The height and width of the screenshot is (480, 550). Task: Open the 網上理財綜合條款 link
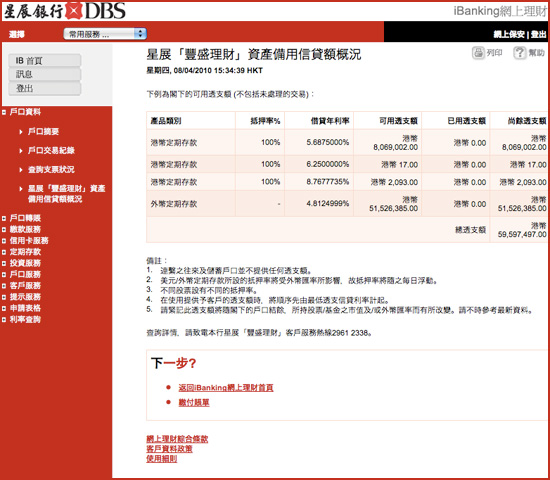click(177, 439)
